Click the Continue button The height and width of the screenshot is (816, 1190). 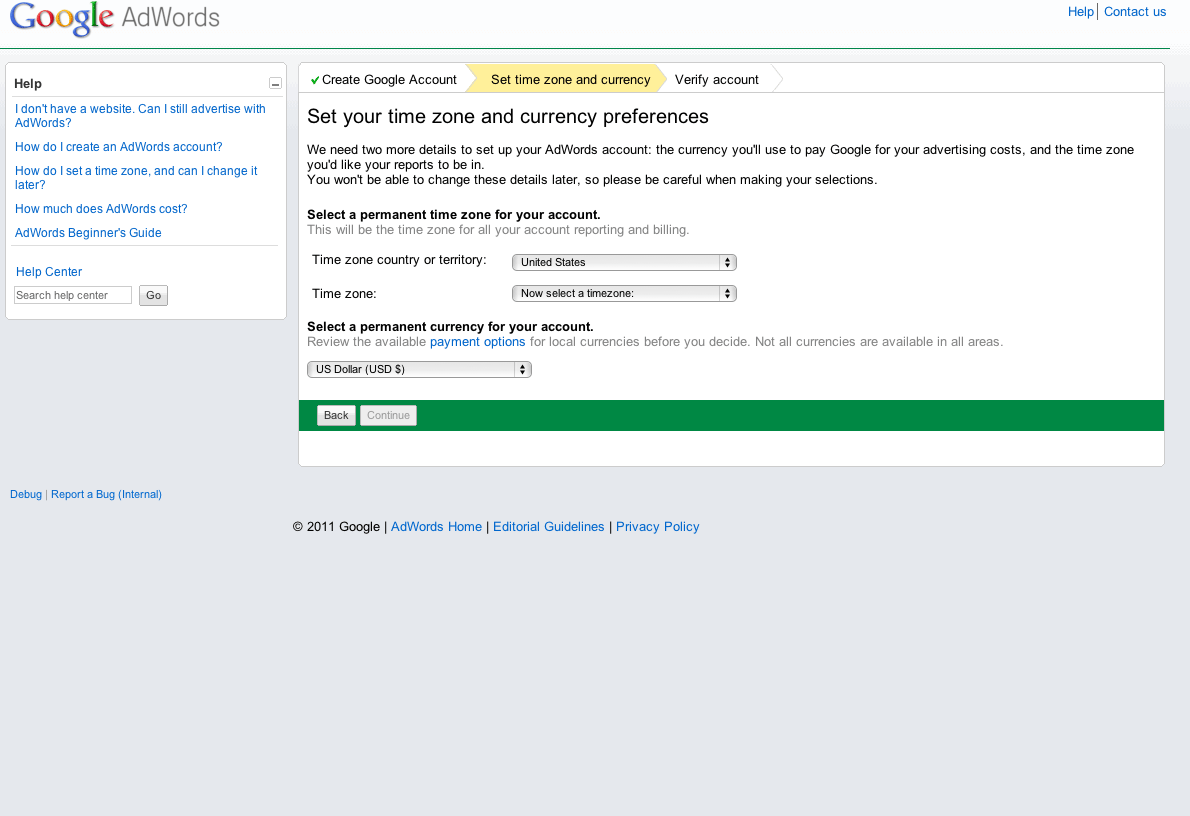tap(389, 415)
